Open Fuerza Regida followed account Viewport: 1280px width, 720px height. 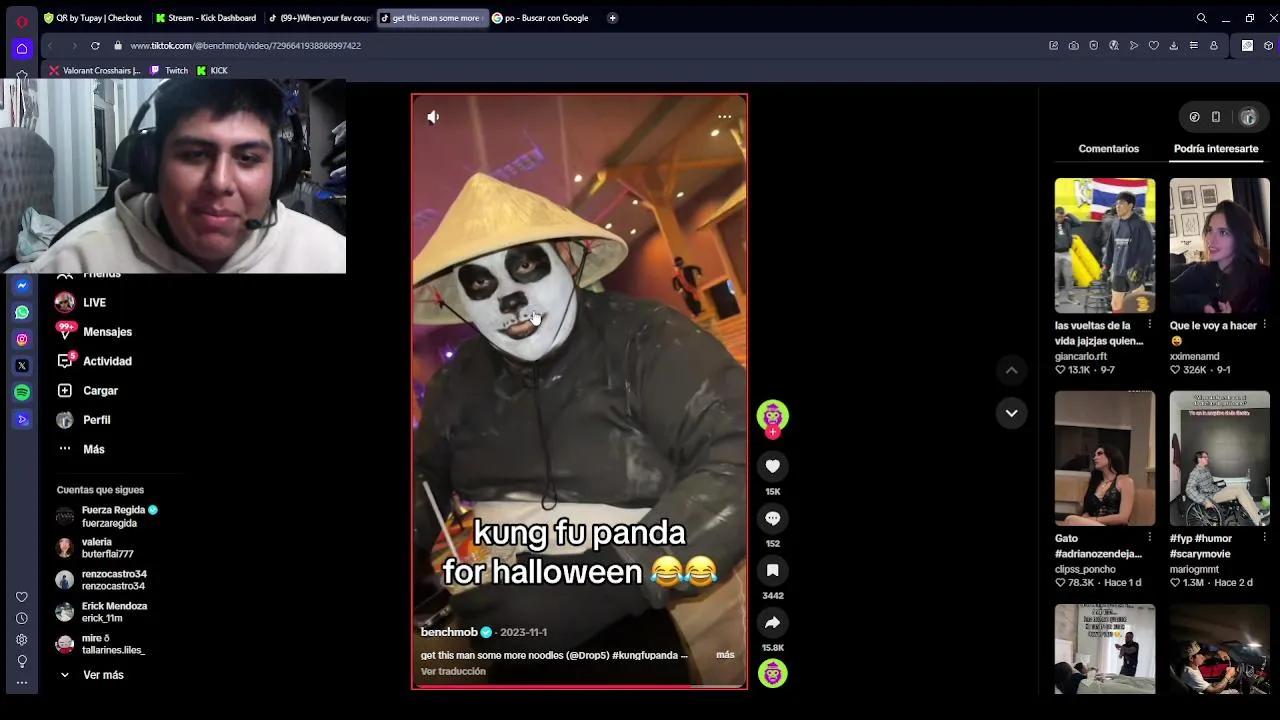(x=107, y=516)
